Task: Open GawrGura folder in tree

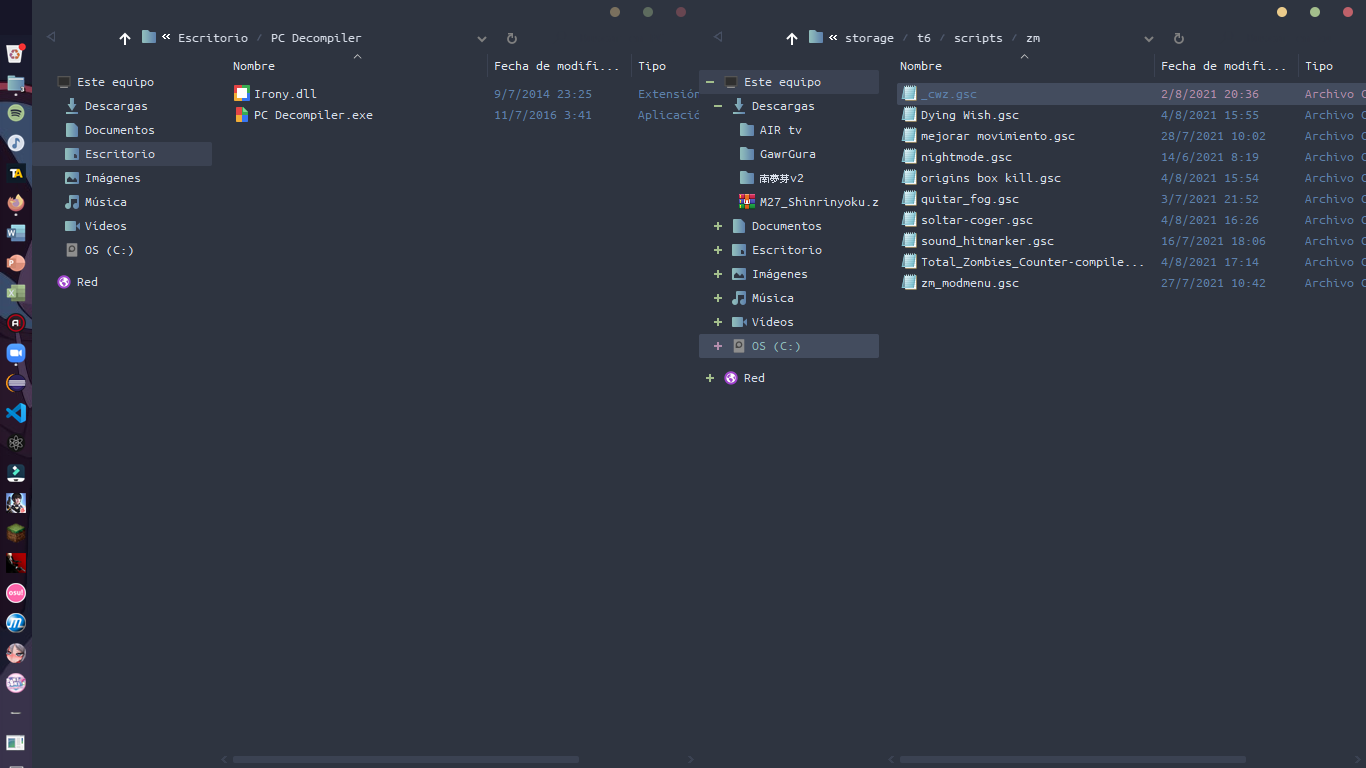Action: pos(787,154)
